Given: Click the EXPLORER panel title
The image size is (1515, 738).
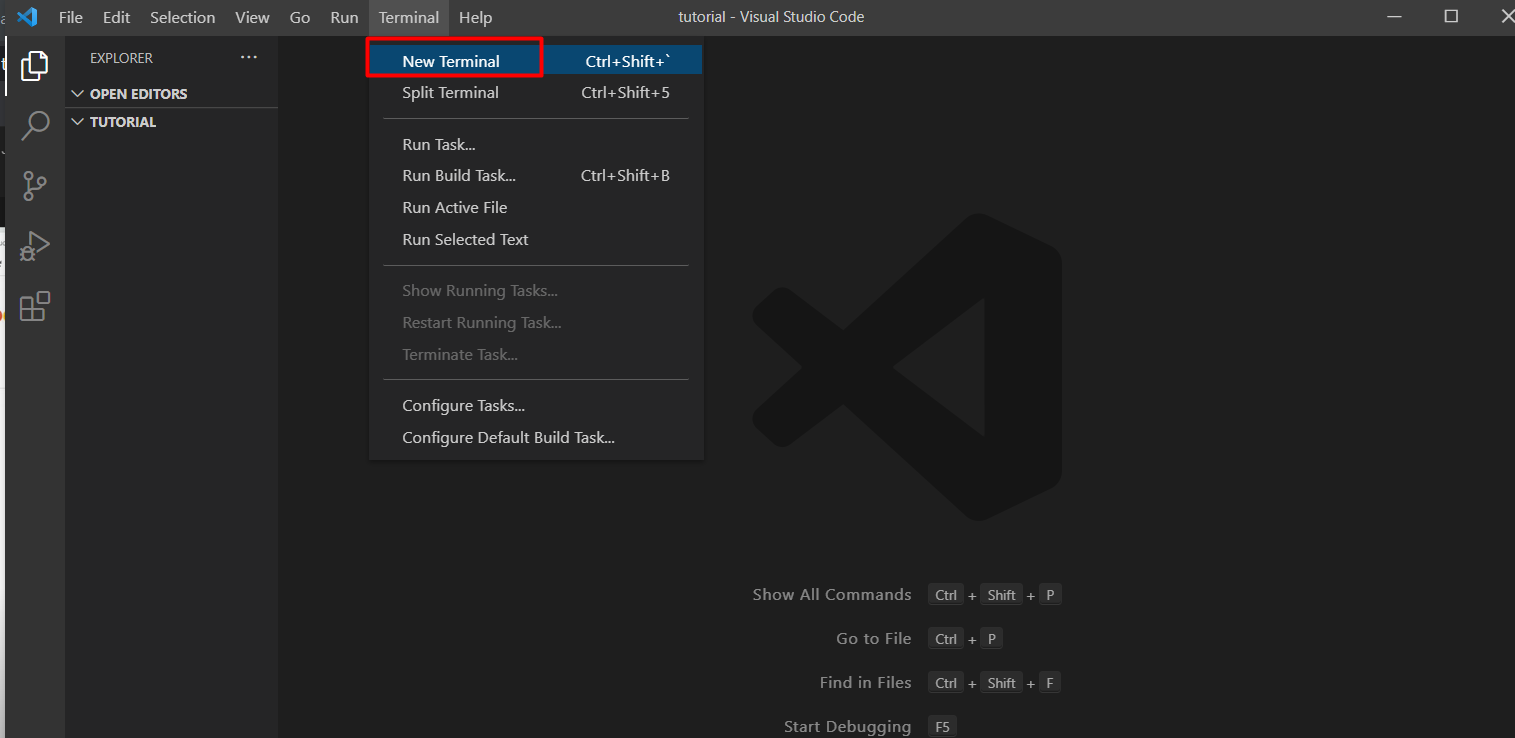Looking at the screenshot, I should click(122, 58).
